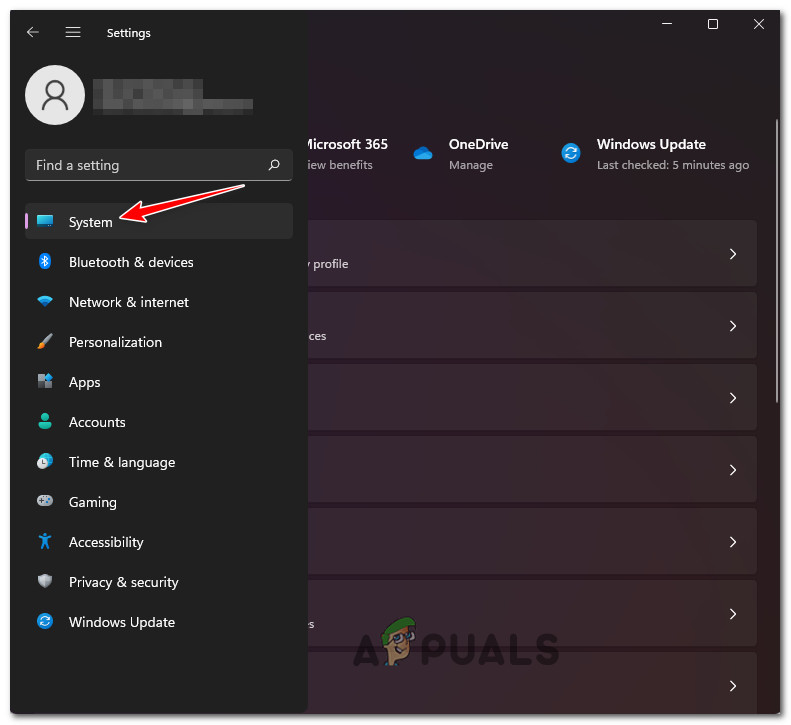Open the Accounts settings category
The width and height of the screenshot is (791, 725).
point(158,422)
